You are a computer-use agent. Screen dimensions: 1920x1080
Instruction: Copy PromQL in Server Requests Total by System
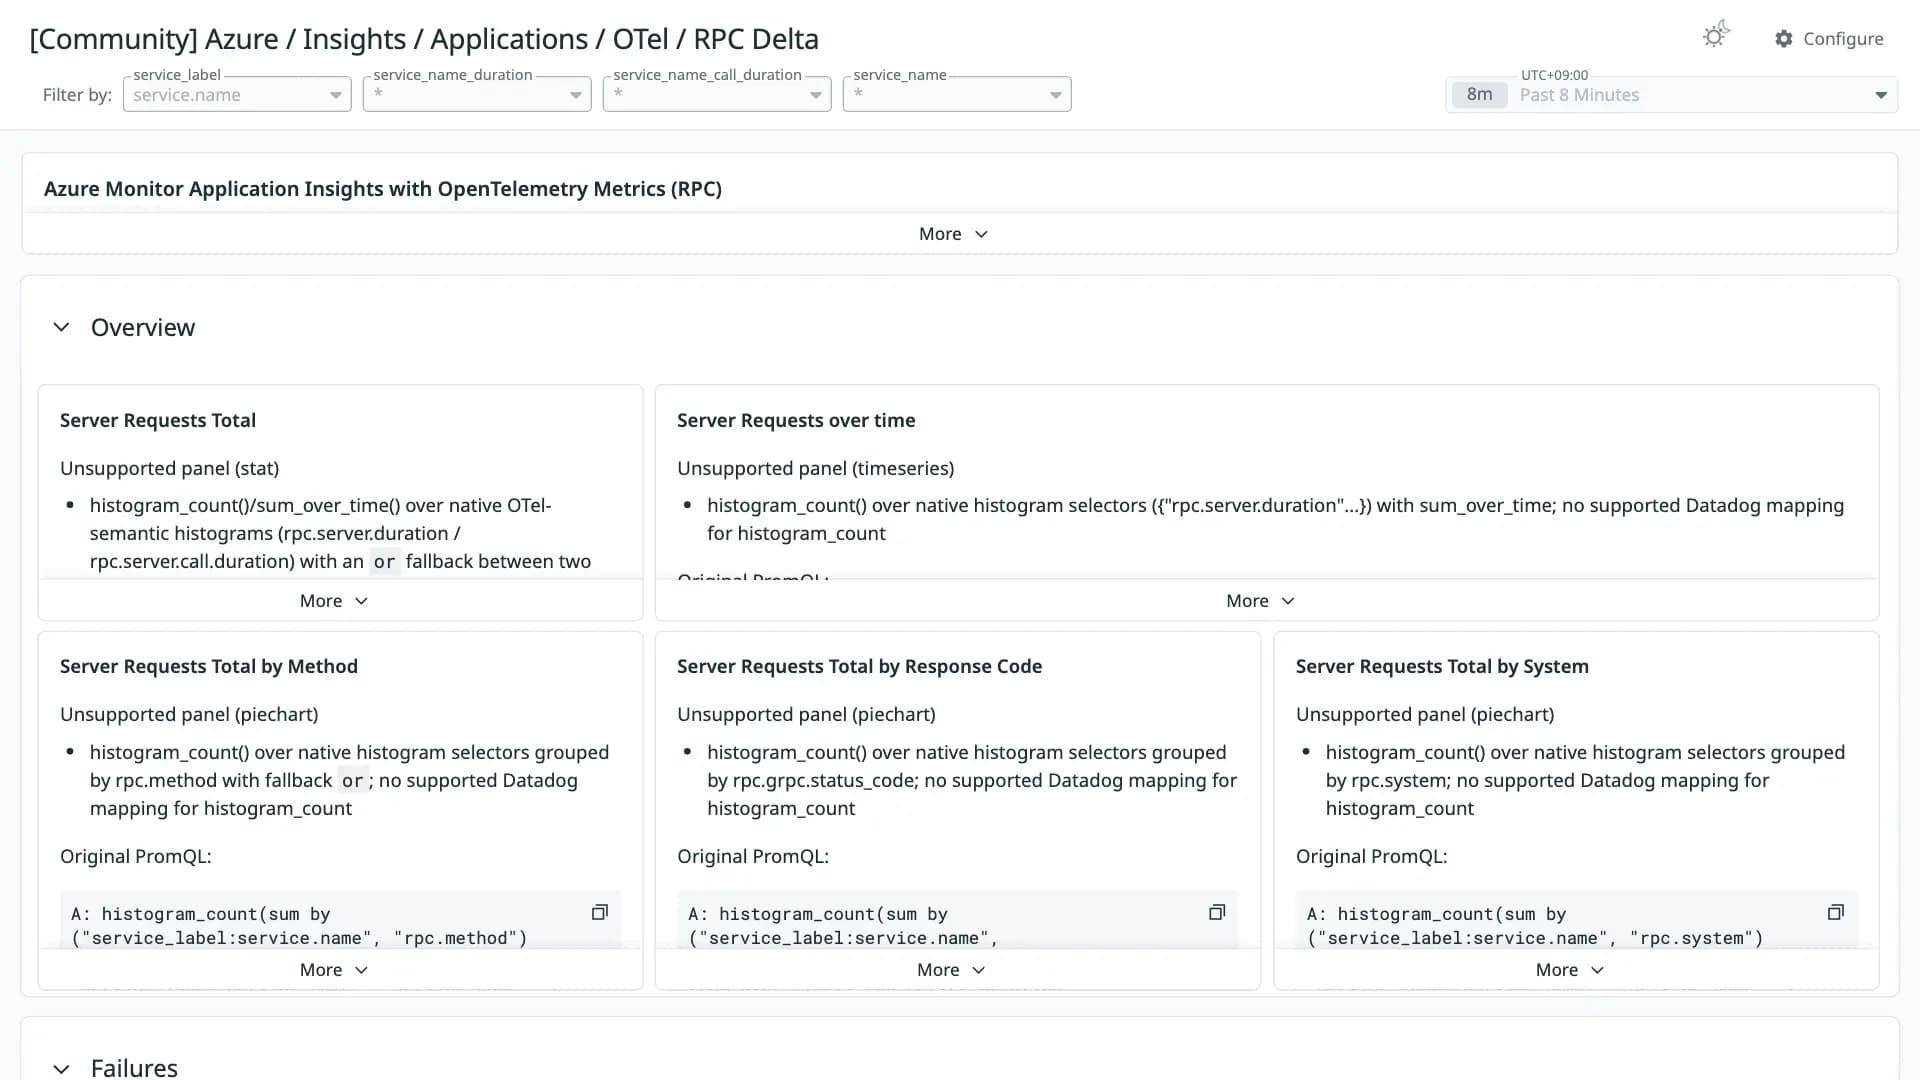click(1836, 912)
